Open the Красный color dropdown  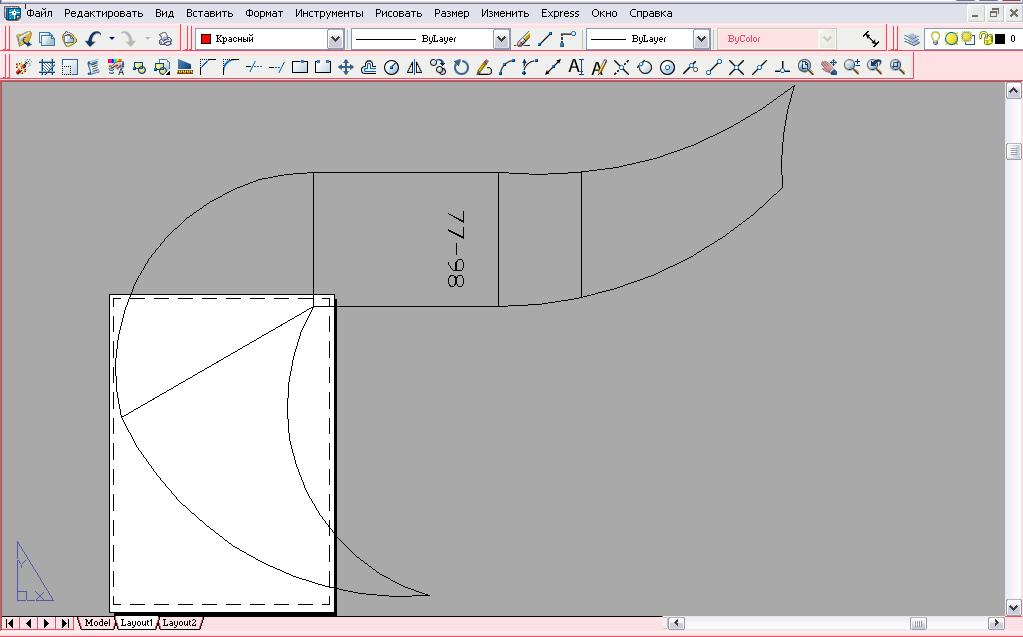click(x=335, y=39)
